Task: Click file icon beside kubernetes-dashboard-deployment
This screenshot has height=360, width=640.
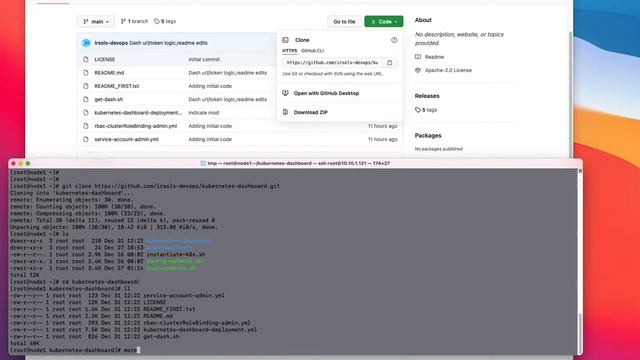Action: point(86,113)
